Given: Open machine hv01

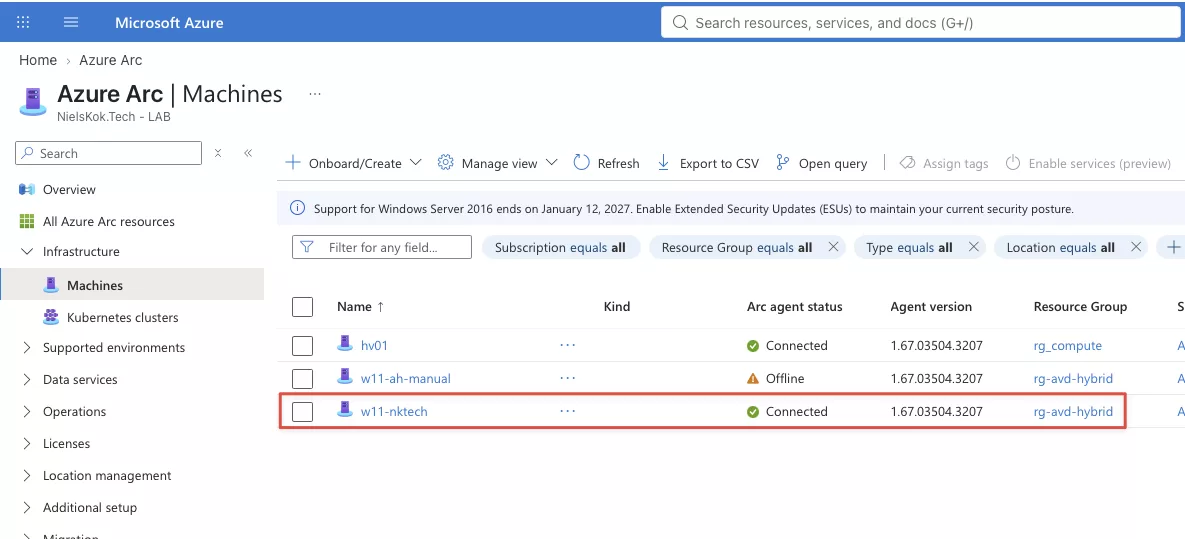Looking at the screenshot, I should pyautogui.click(x=374, y=345).
